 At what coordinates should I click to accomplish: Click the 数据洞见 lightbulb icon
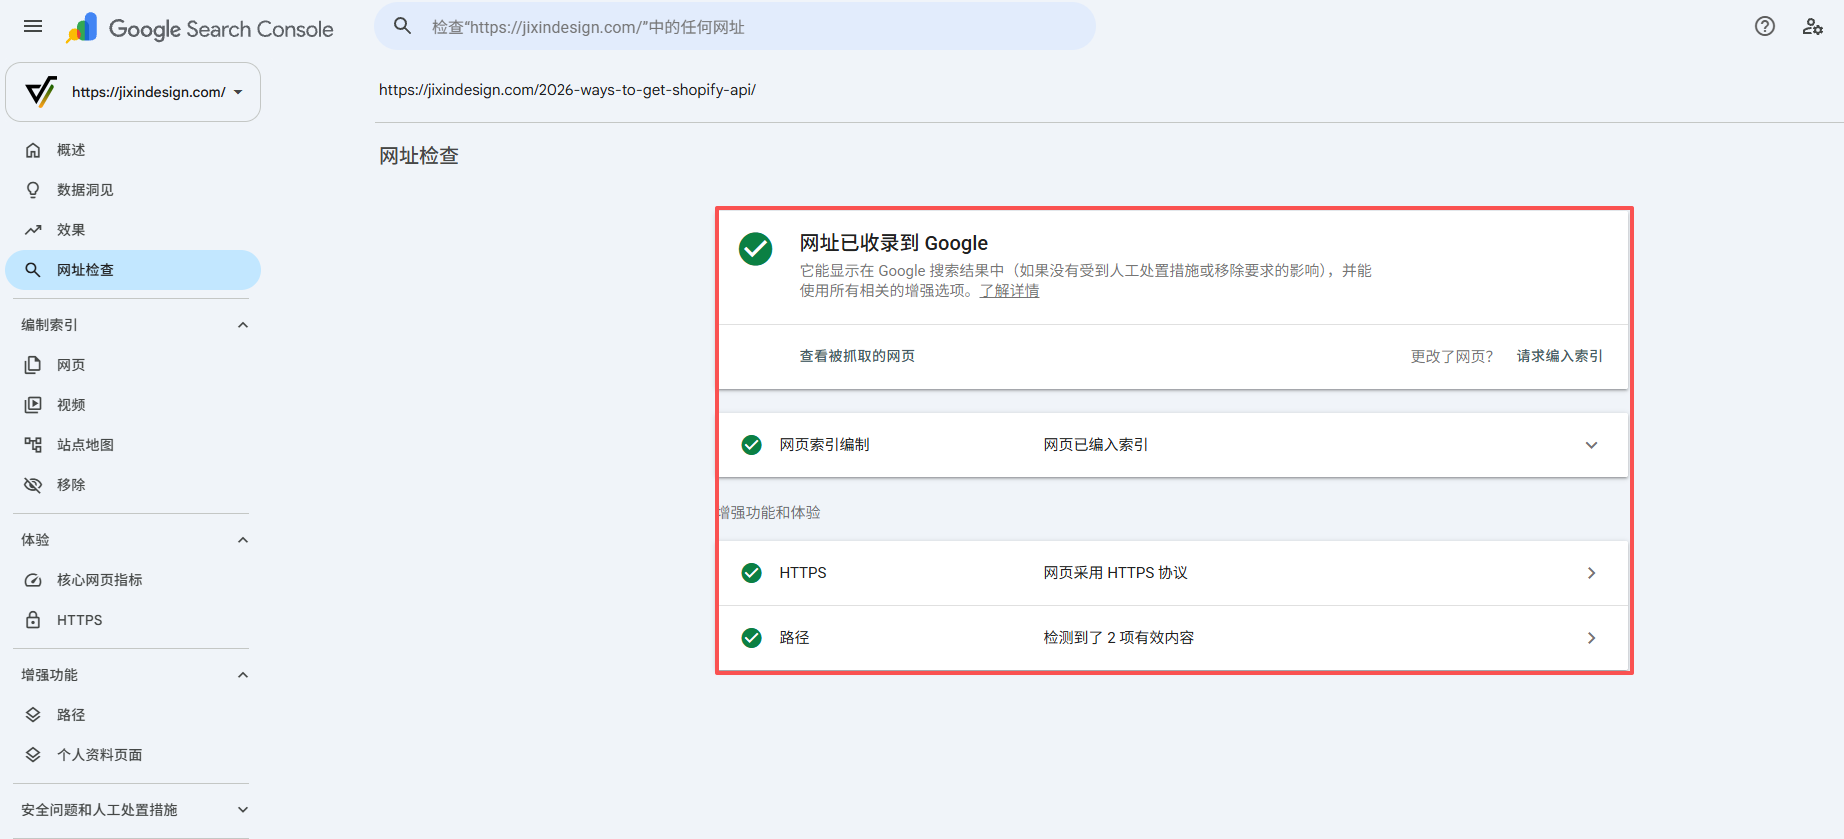point(33,190)
